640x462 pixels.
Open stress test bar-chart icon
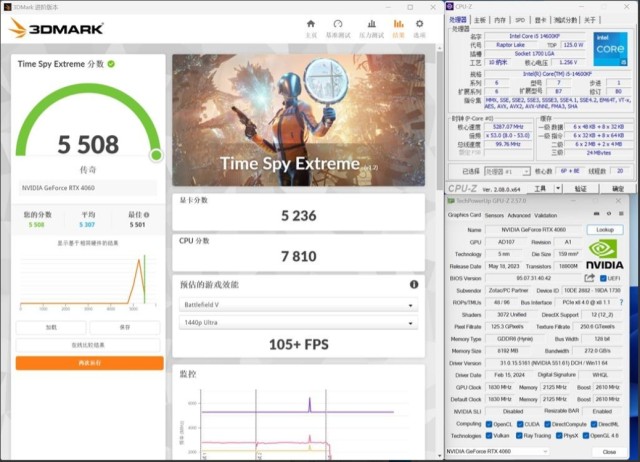[369, 24]
